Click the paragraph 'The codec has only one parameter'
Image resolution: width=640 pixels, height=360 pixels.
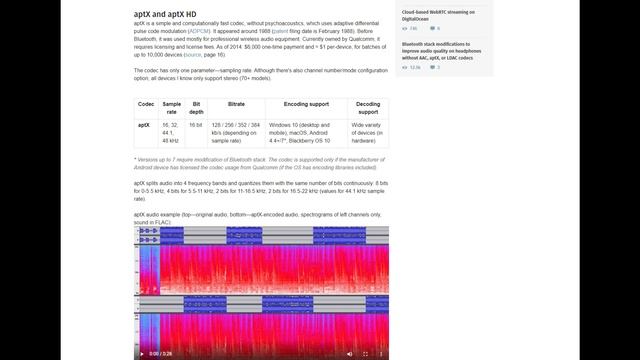pyautogui.click(x=261, y=74)
